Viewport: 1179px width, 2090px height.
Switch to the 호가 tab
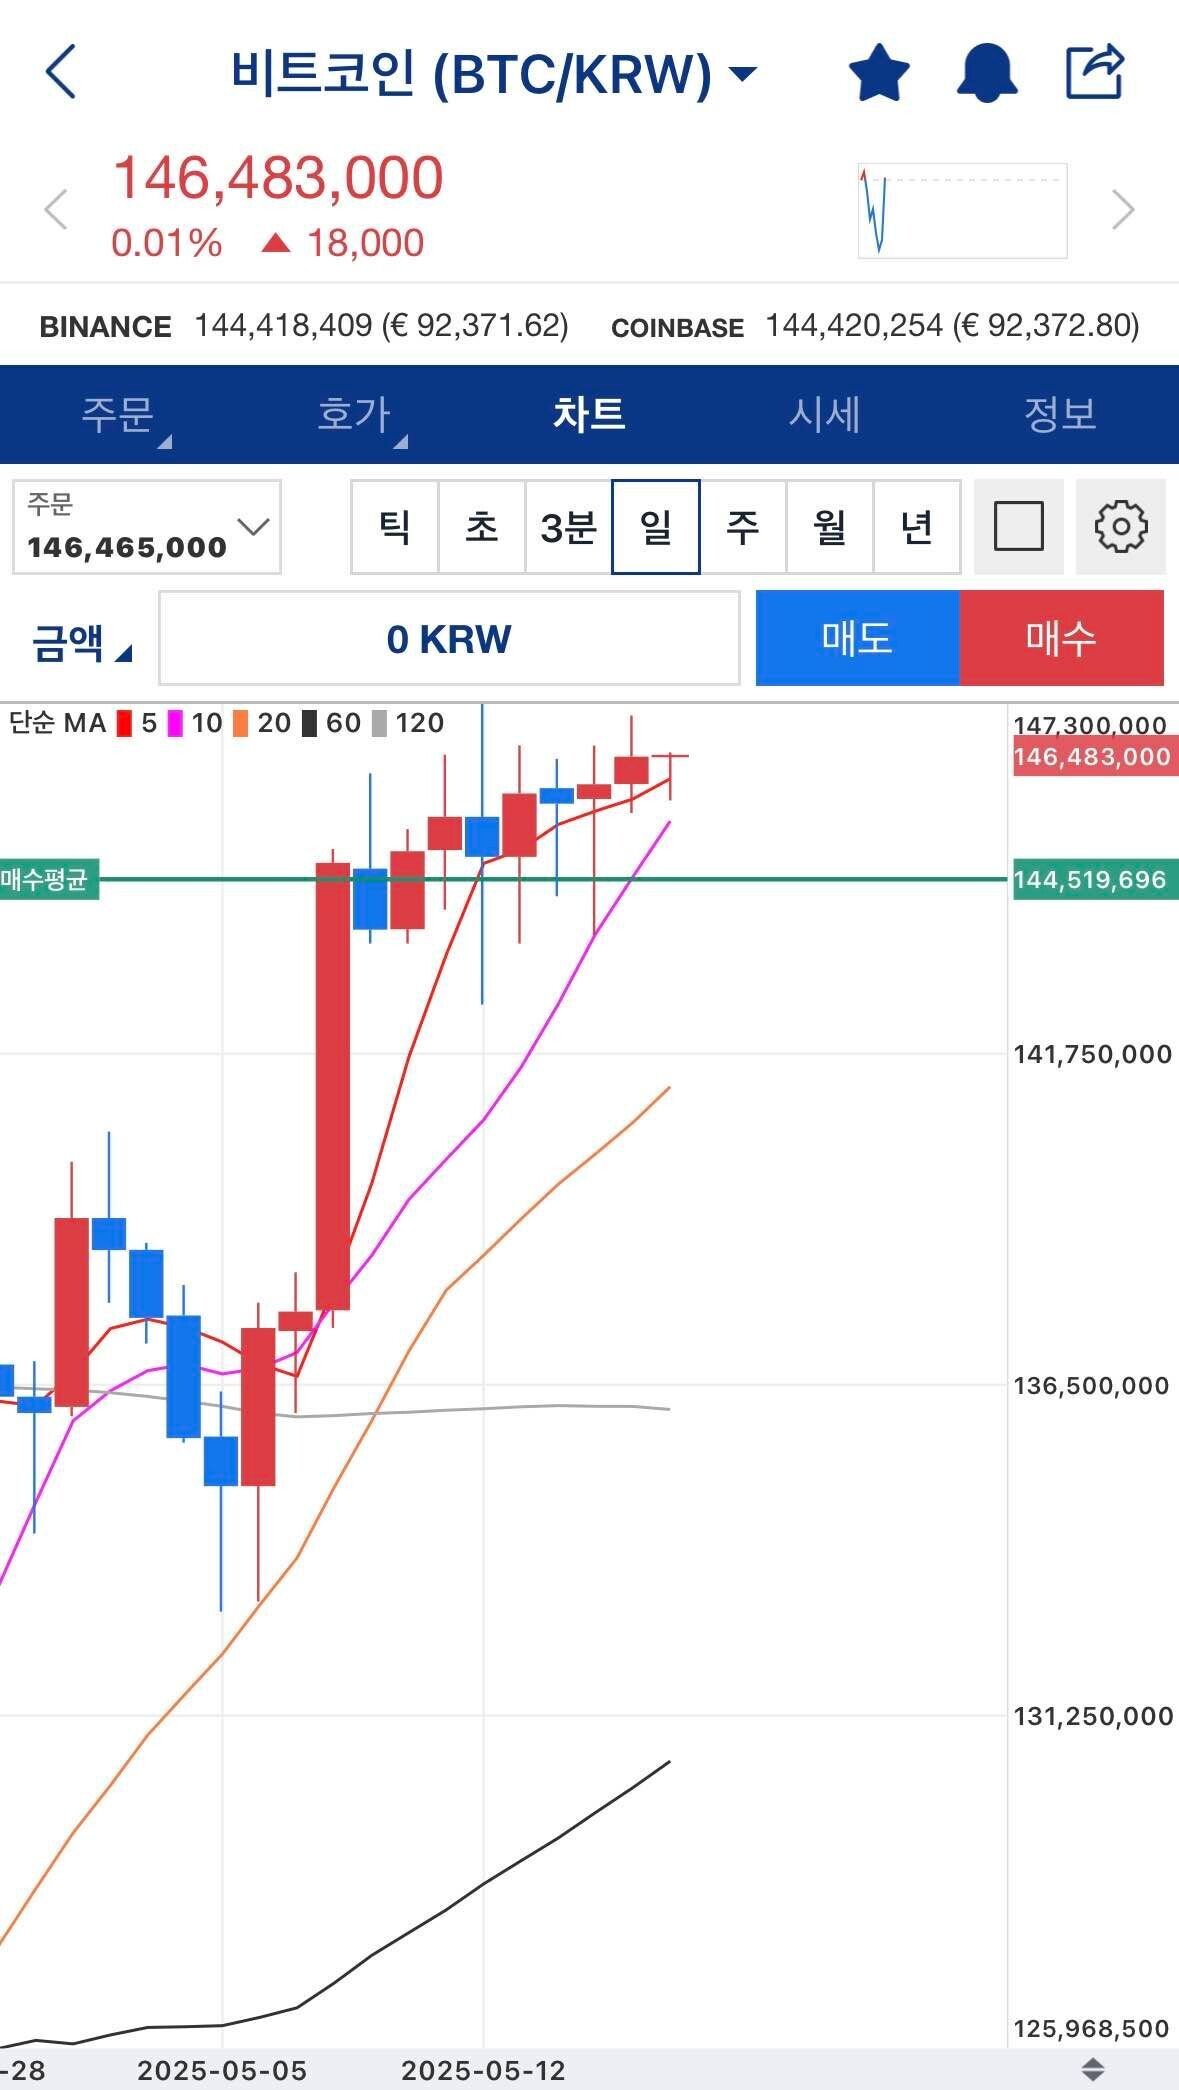click(354, 414)
